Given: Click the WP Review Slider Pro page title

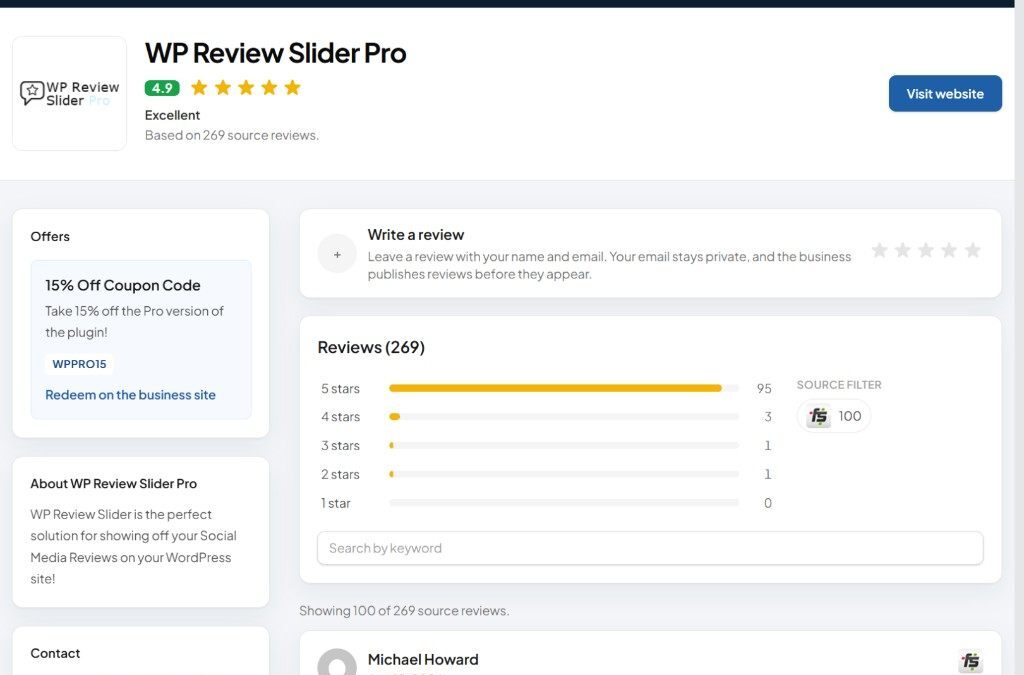Looking at the screenshot, I should point(276,53).
